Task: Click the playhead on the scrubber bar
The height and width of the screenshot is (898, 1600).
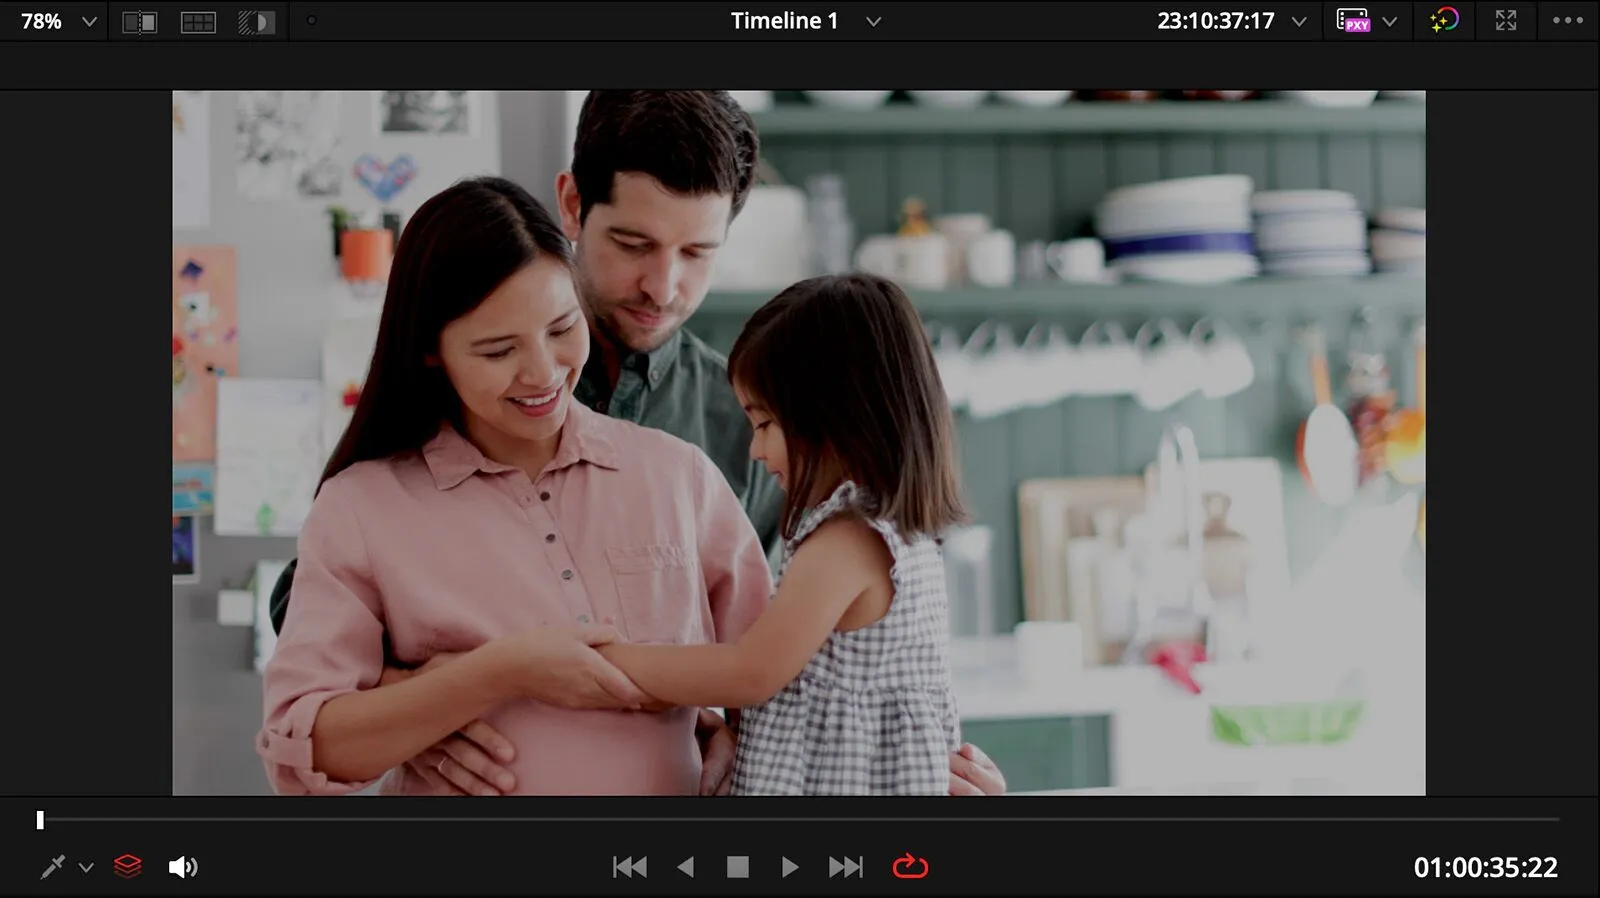Action: coord(40,820)
